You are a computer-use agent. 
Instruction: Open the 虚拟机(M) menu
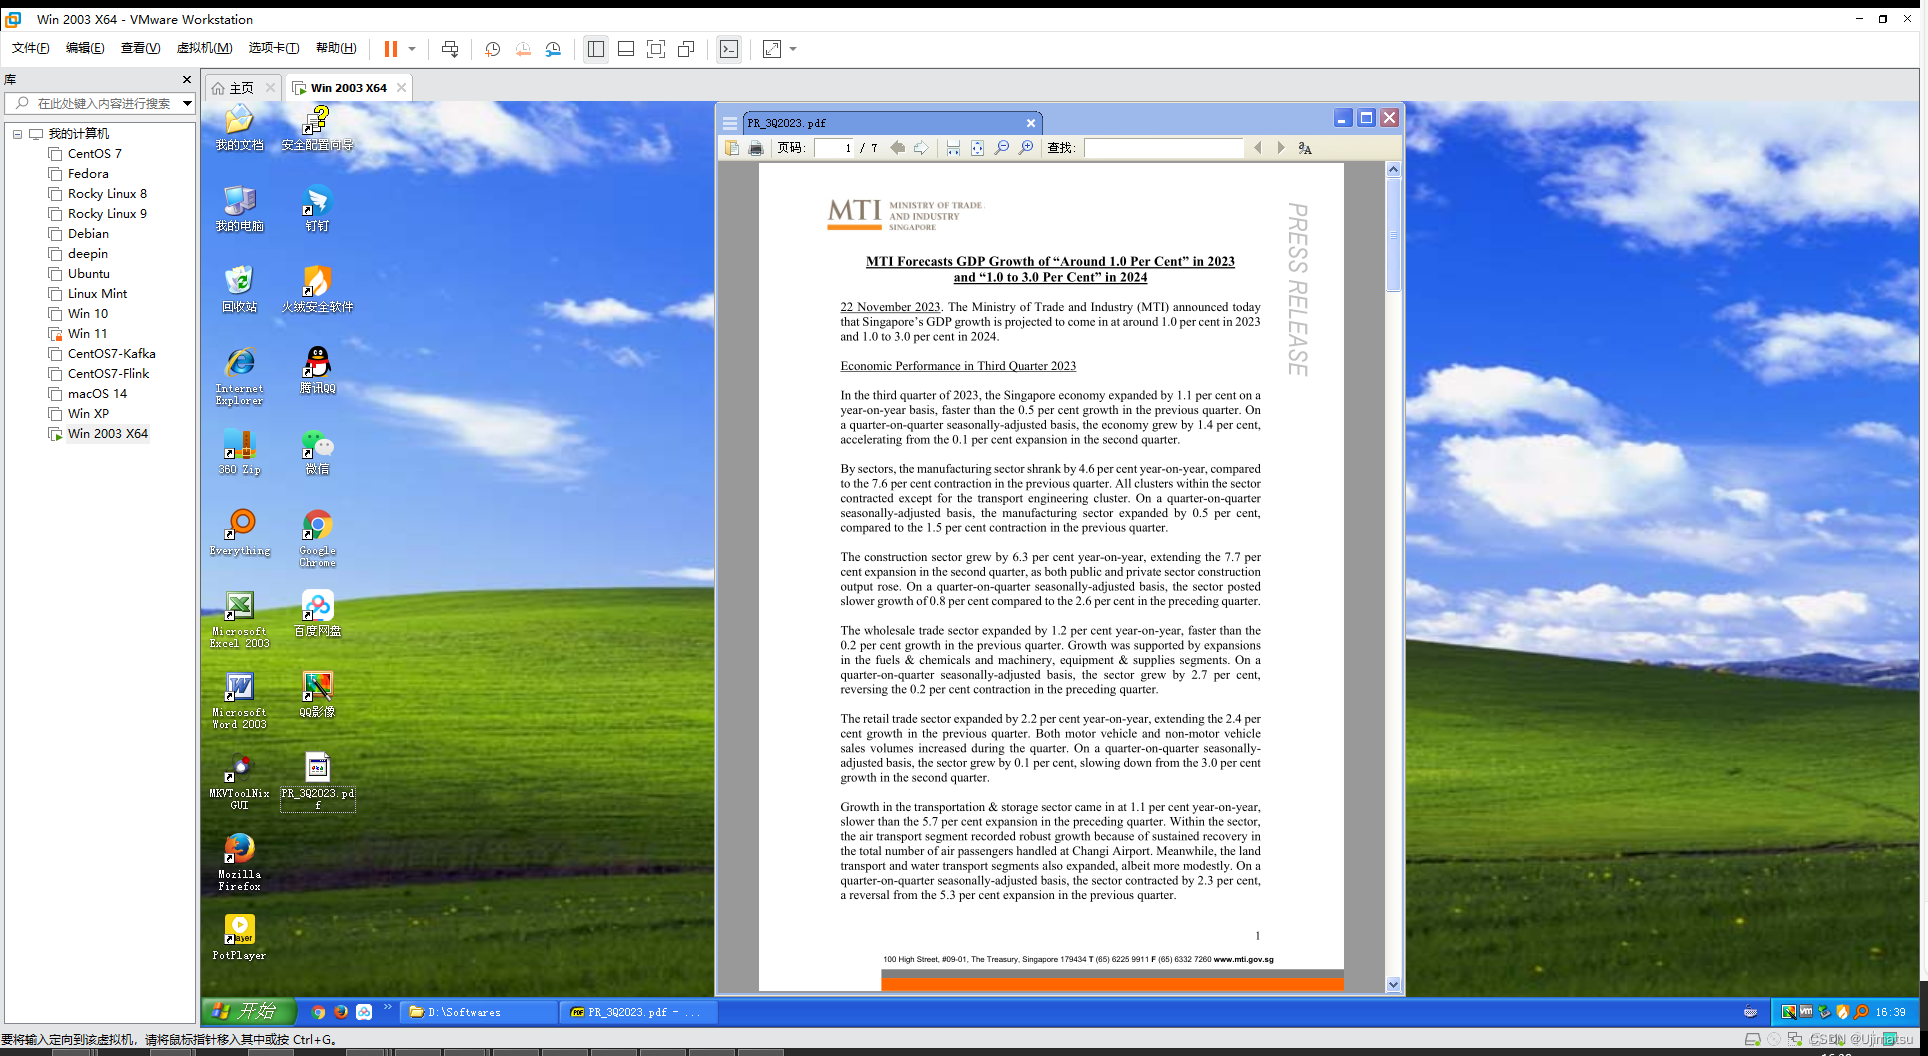pyautogui.click(x=204, y=48)
